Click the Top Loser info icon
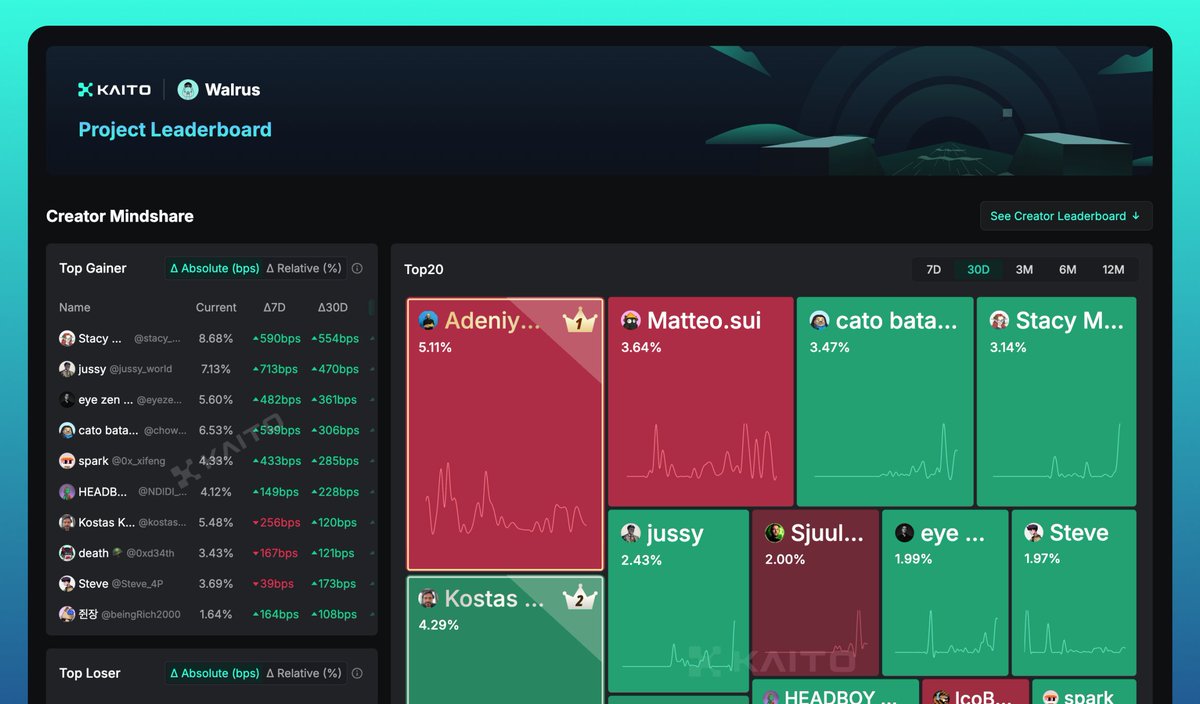 (x=357, y=673)
